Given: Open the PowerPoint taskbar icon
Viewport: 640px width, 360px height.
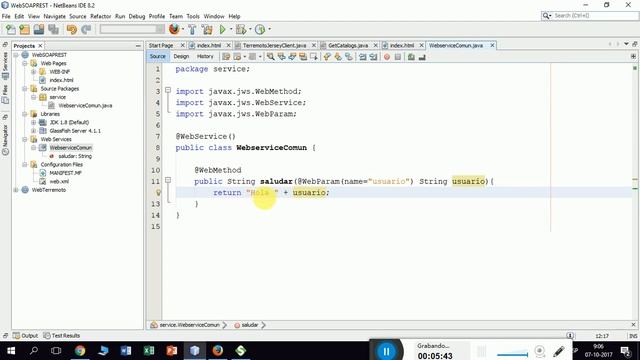Looking at the screenshot, I should coord(172,351).
